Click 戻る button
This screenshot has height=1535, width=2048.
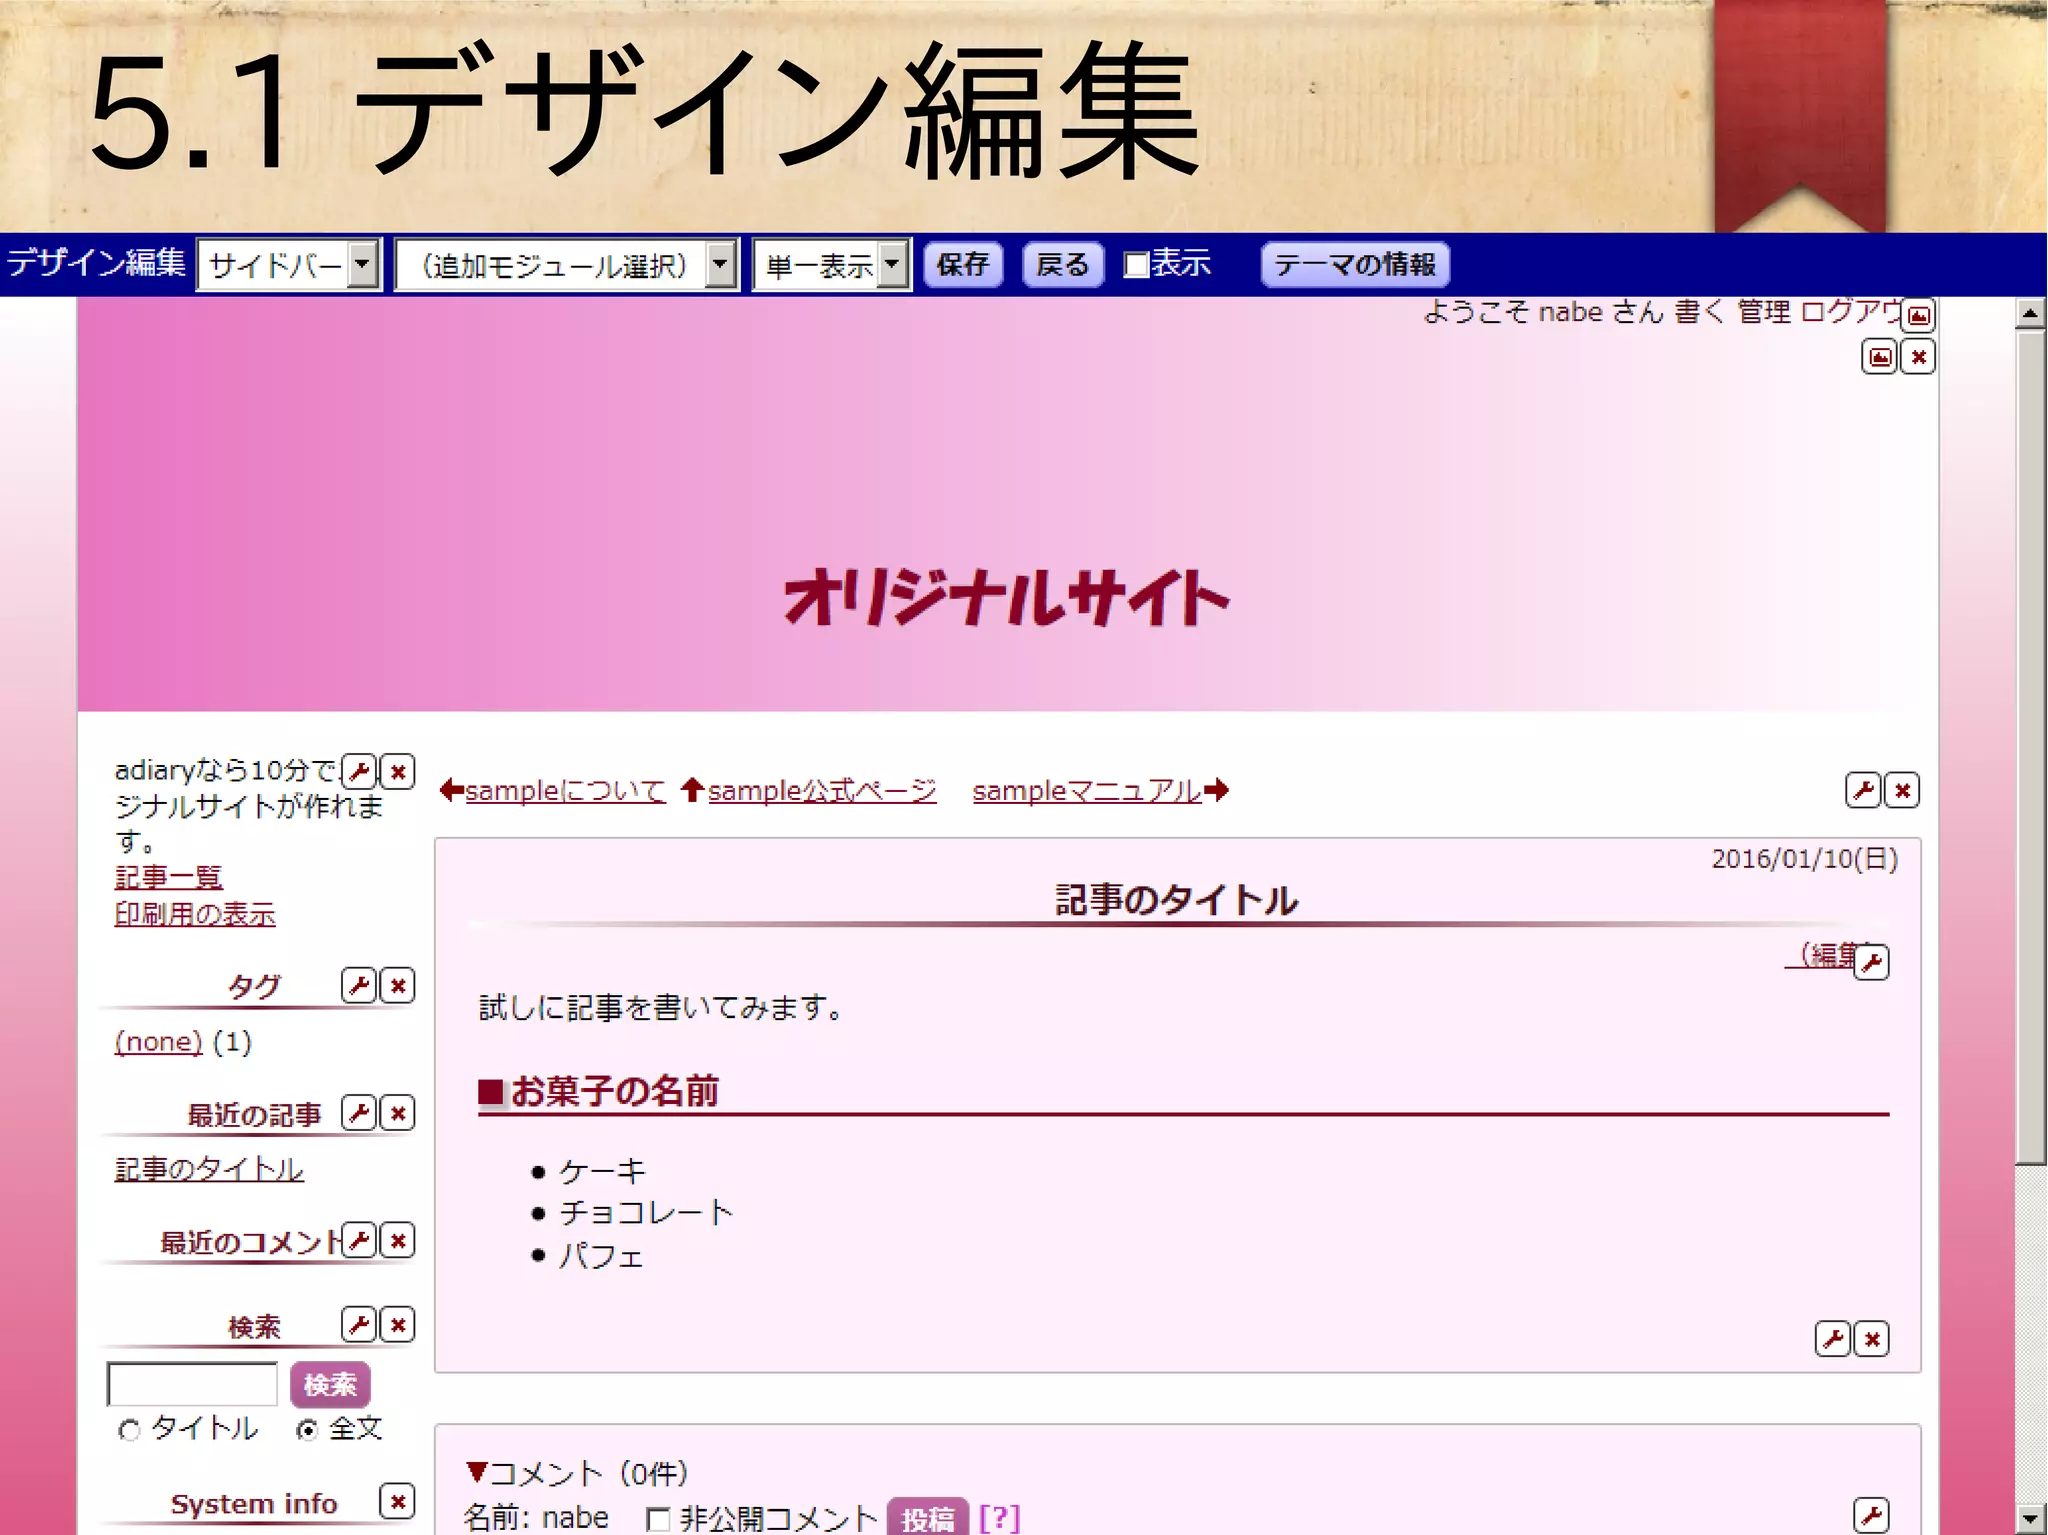click(x=1063, y=265)
